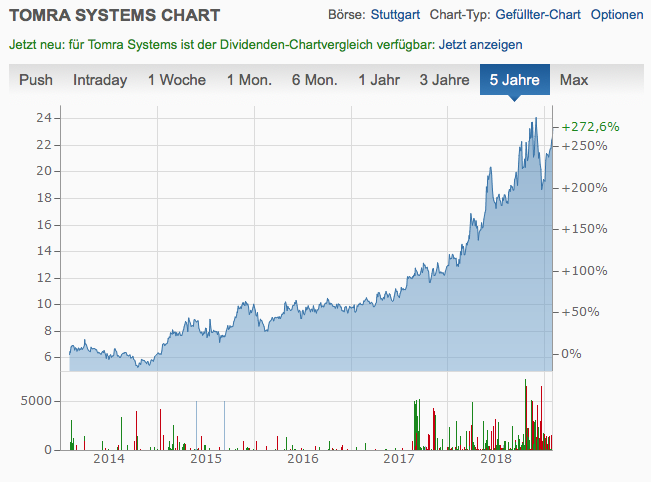Open the Gefüllter-Chart chart type selector
651x482 pixels.
(x=538, y=15)
